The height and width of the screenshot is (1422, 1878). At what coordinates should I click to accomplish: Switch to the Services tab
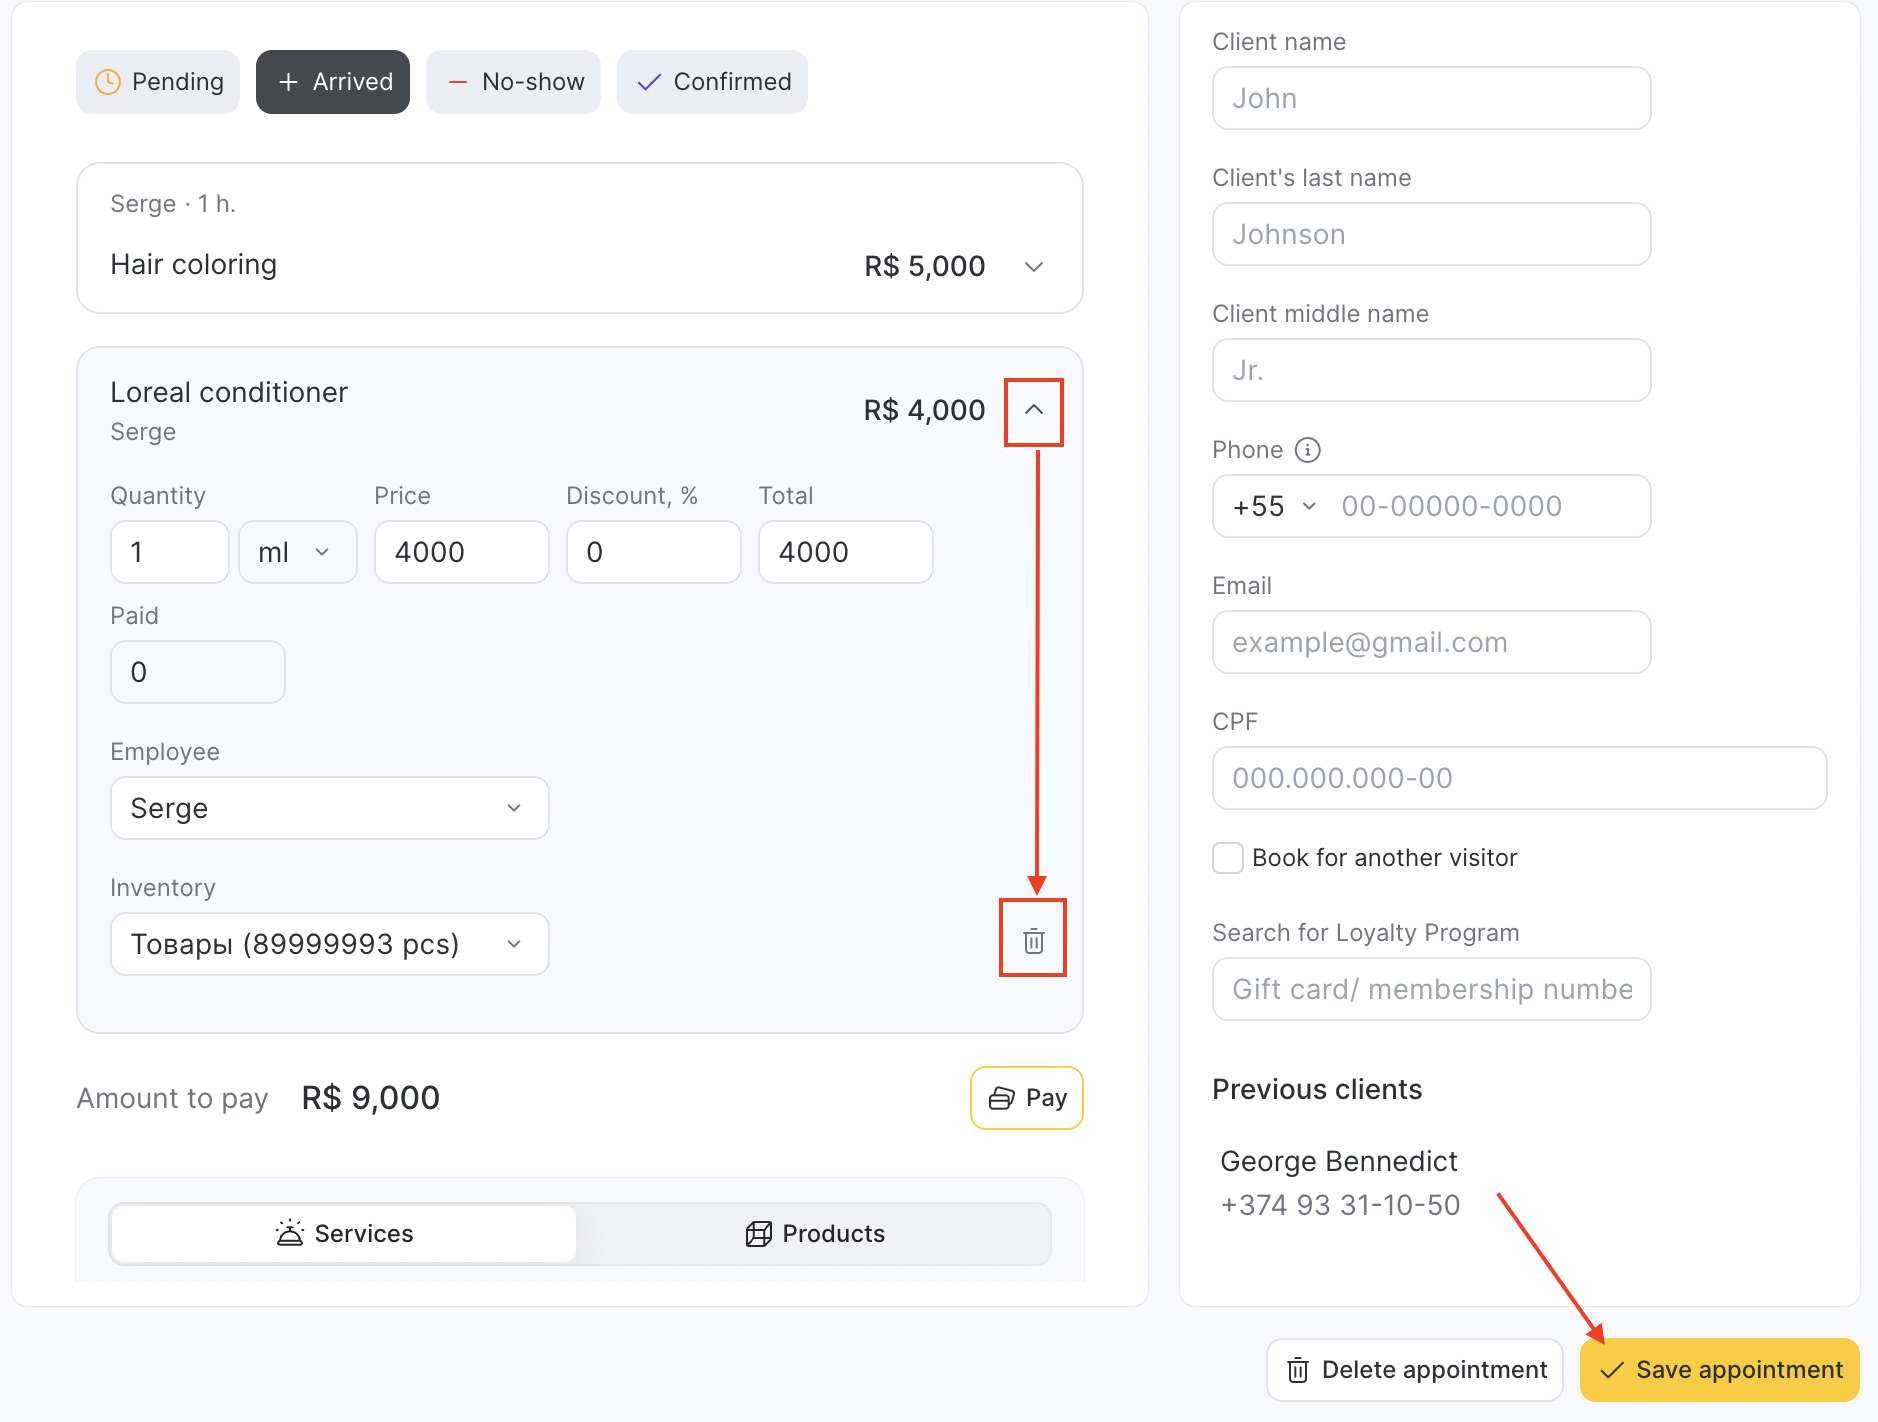point(343,1233)
